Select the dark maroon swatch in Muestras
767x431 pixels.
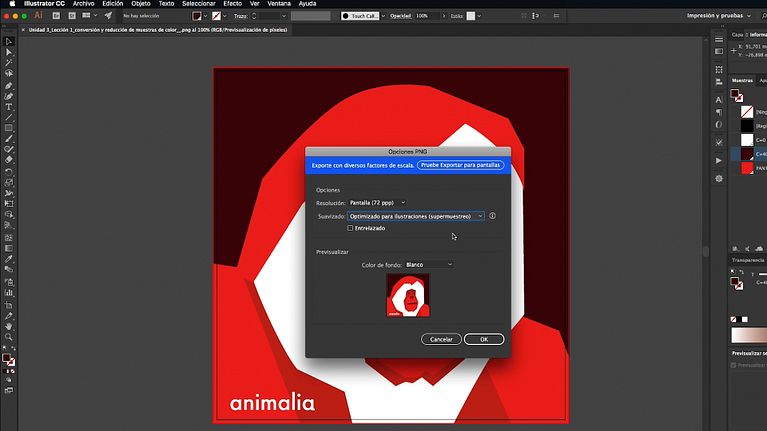pos(747,154)
